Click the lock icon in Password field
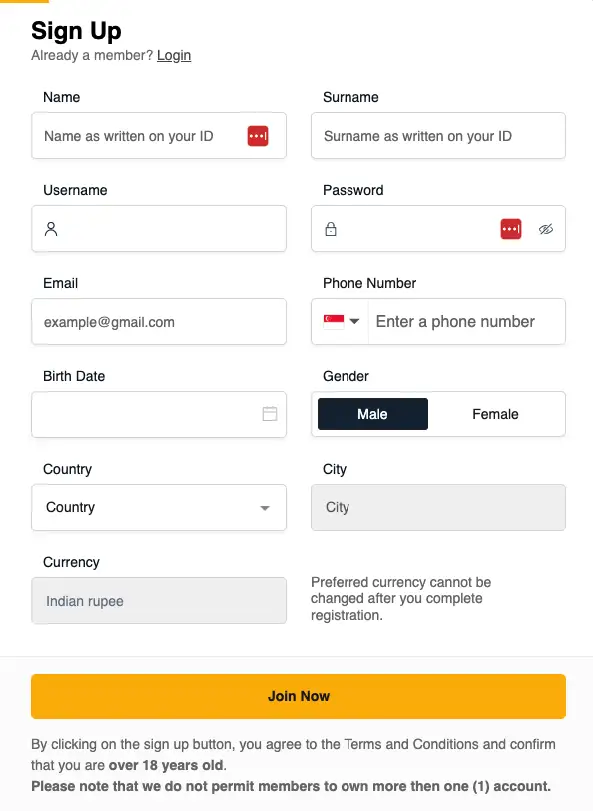The width and height of the screenshot is (593, 811). (331, 228)
